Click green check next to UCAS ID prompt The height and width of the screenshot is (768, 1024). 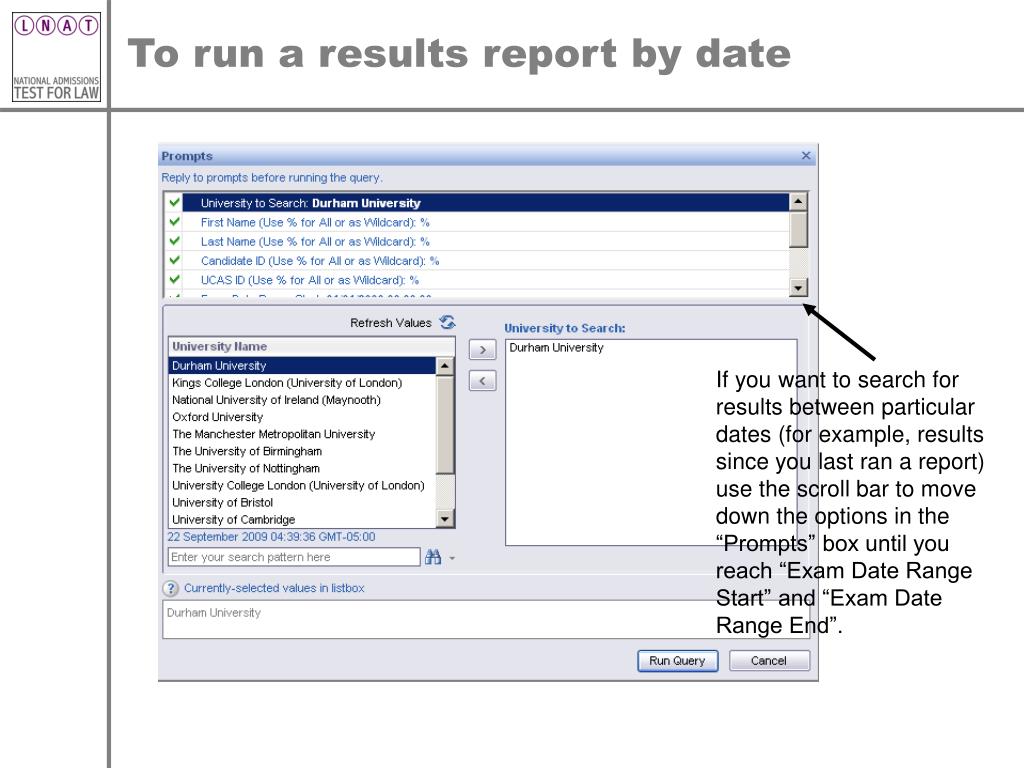174,280
